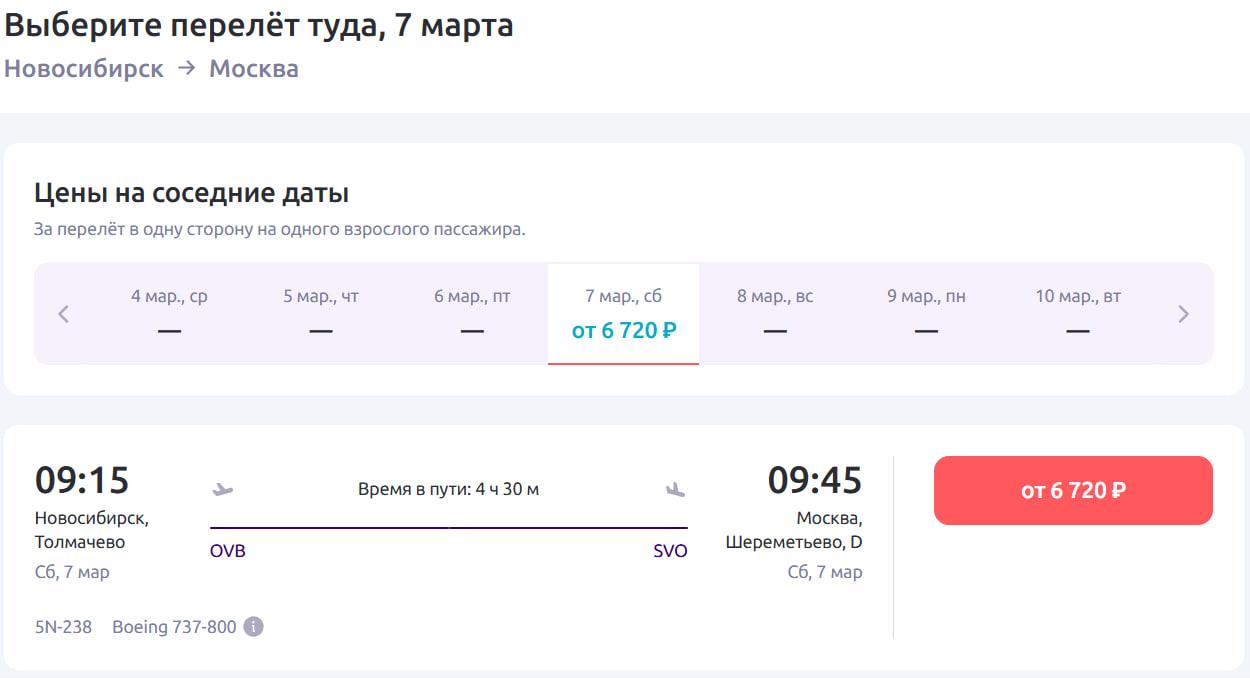Screen dimensions: 1250x678
Task: Show later dates with the right chevron
Action: click(1183, 314)
